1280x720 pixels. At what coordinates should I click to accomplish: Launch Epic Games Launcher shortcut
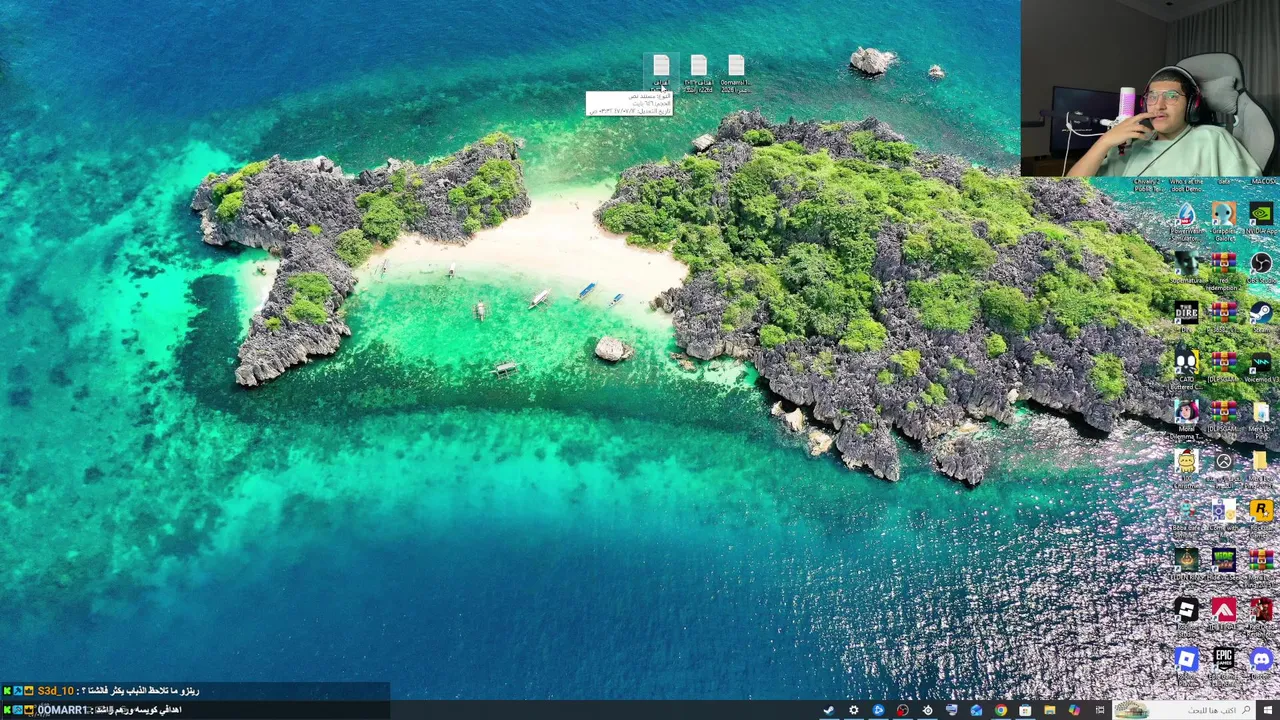click(x=1224, y=660)
